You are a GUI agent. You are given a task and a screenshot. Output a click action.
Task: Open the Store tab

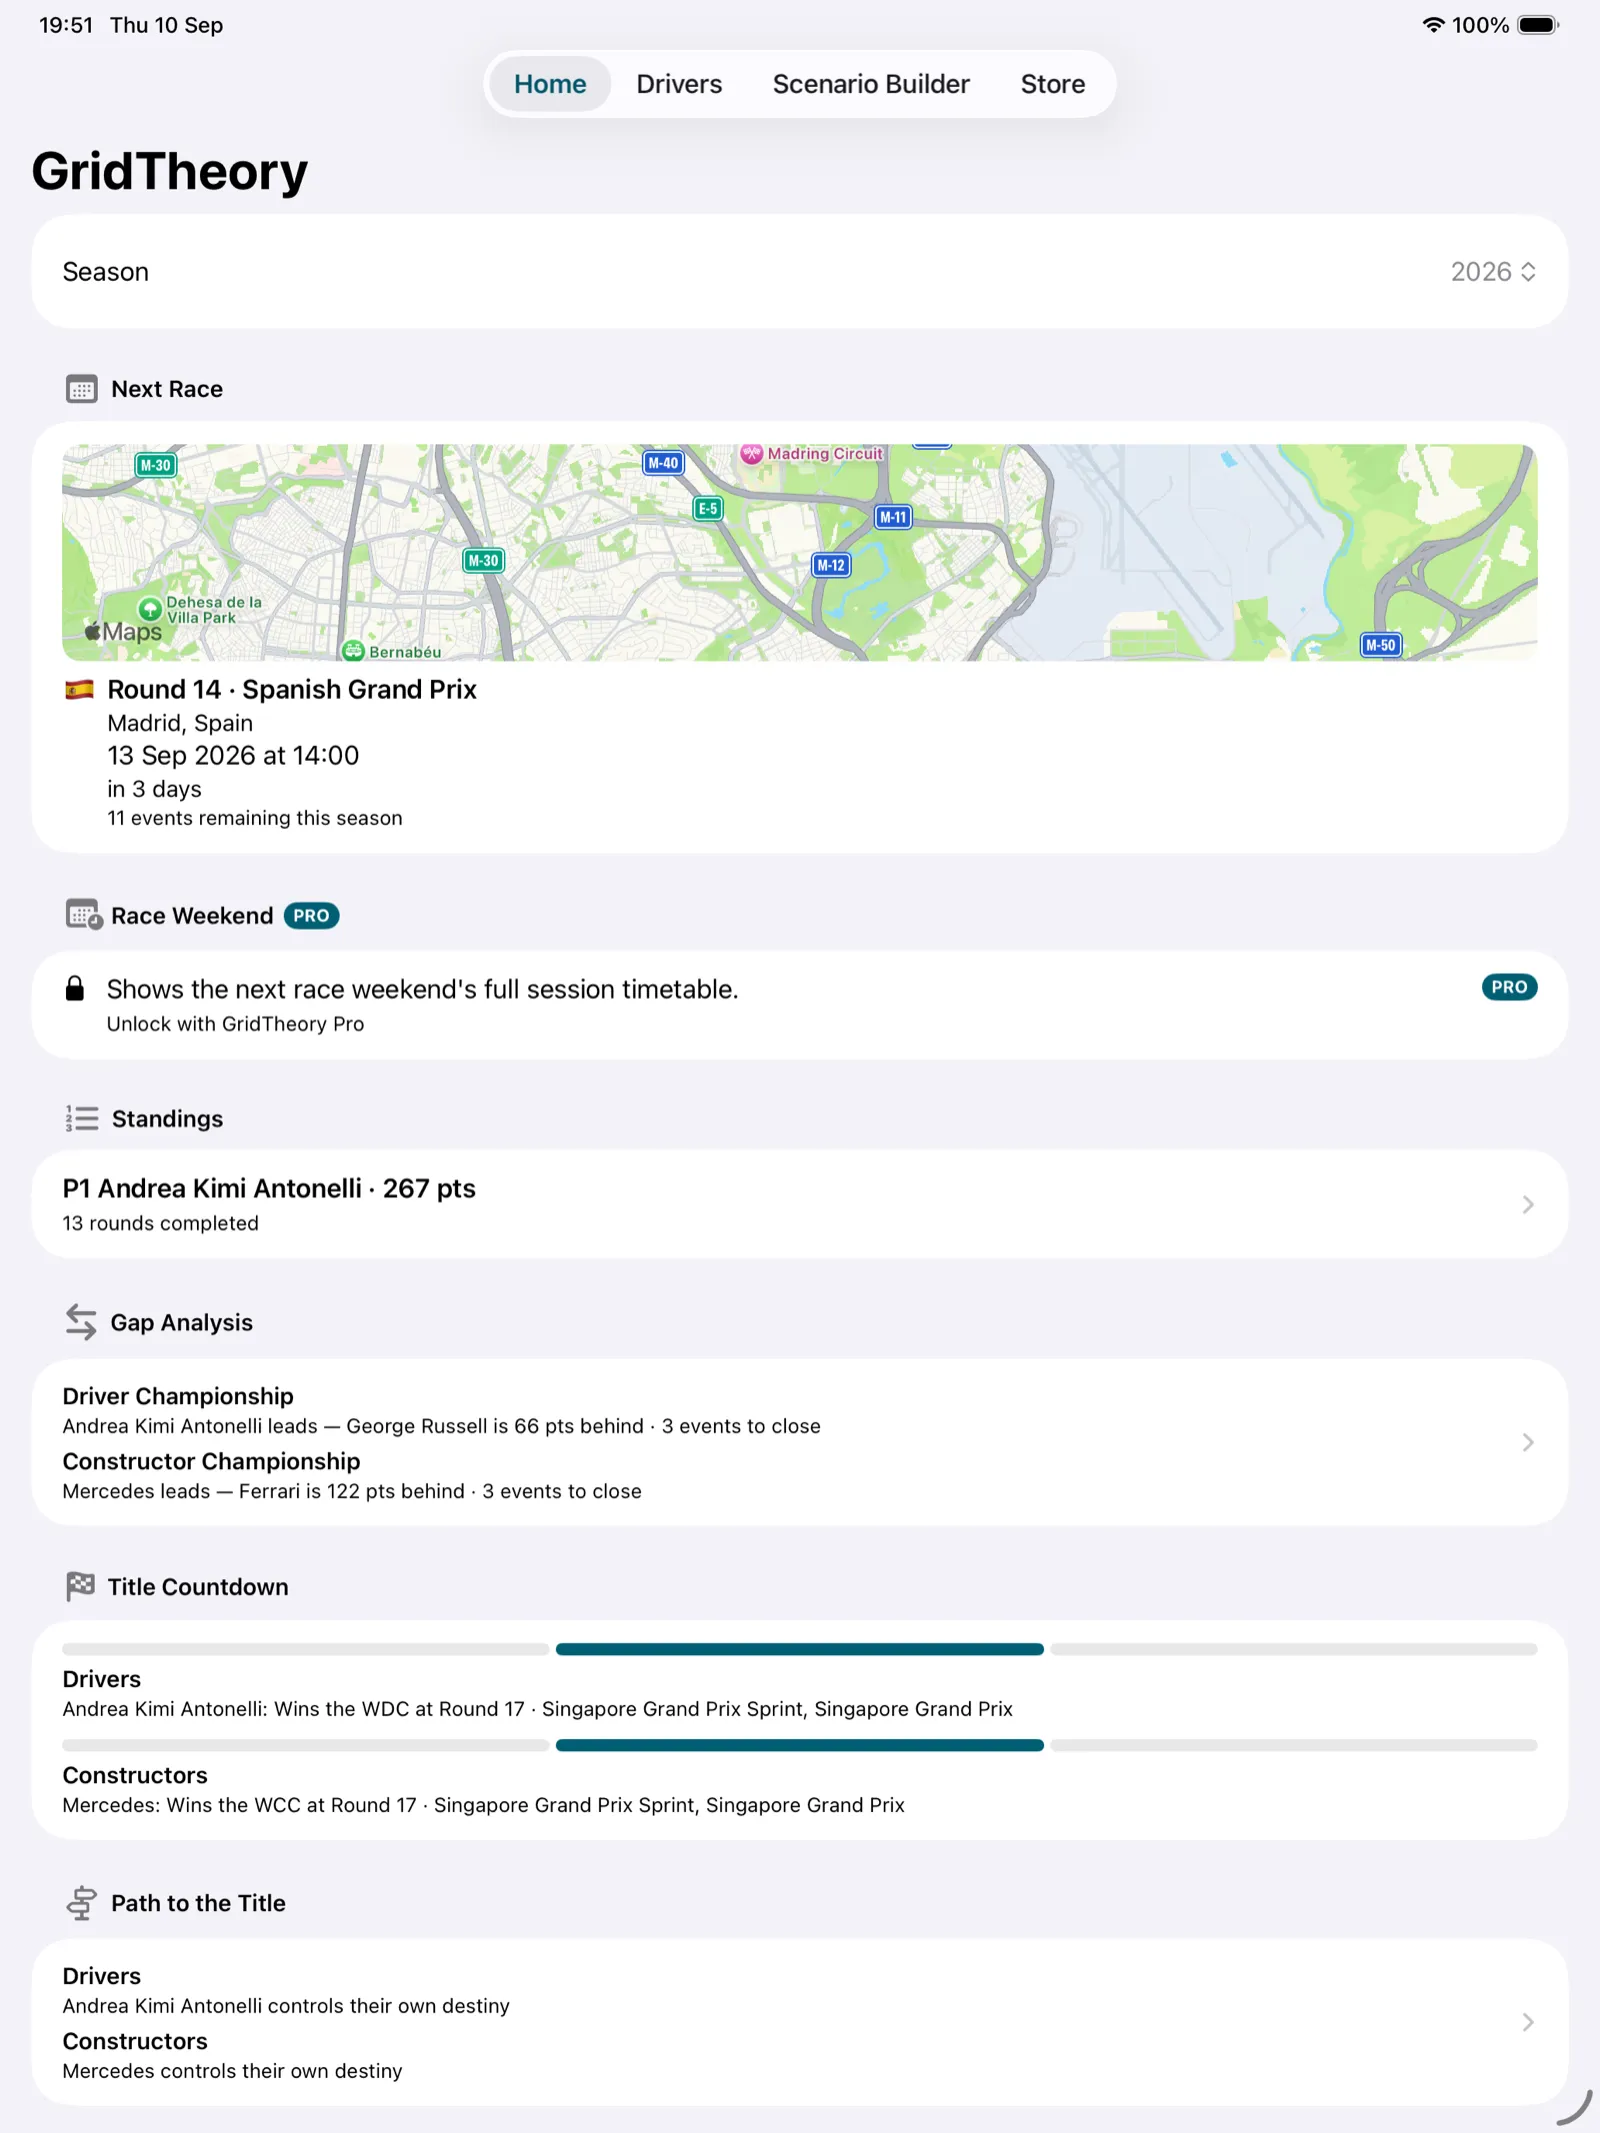[1052, 84]
